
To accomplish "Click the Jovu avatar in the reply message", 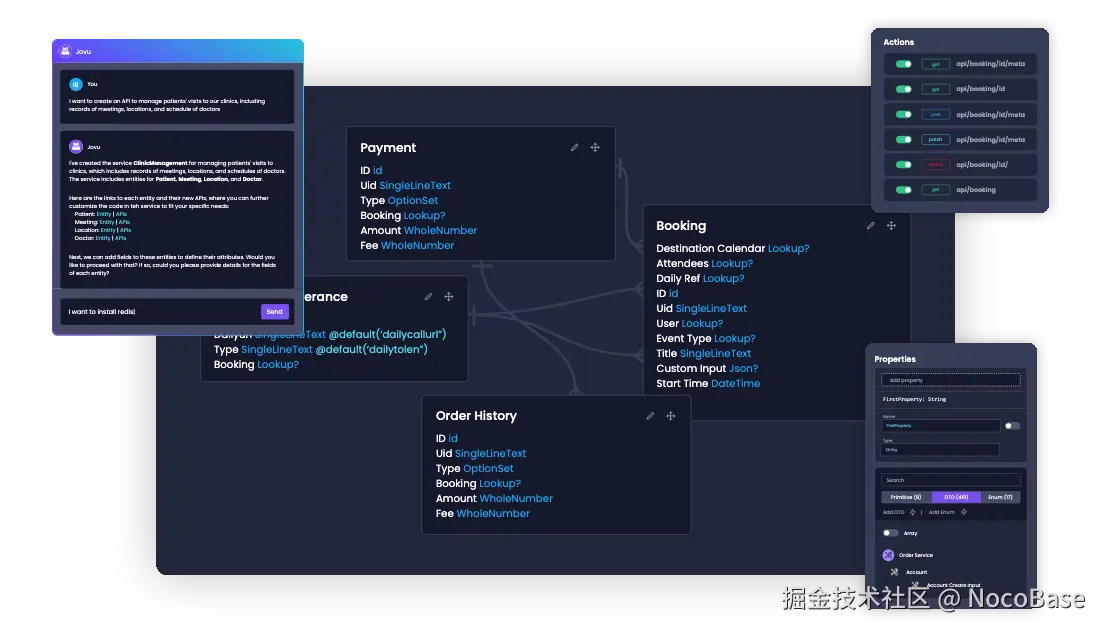I will coord(75,147).
